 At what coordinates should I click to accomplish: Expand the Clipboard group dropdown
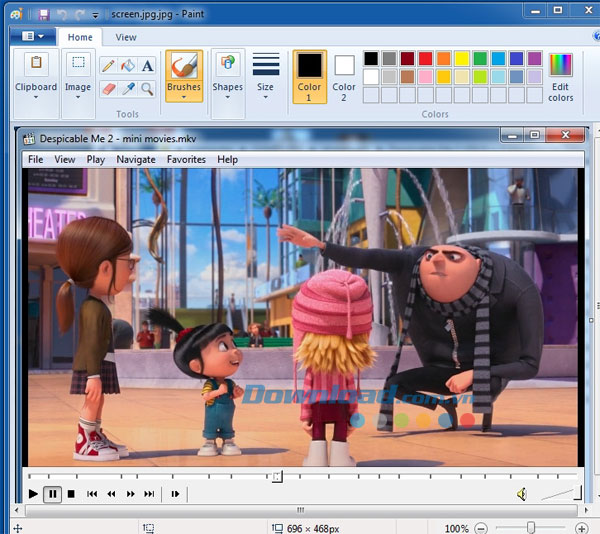[36, 98]
